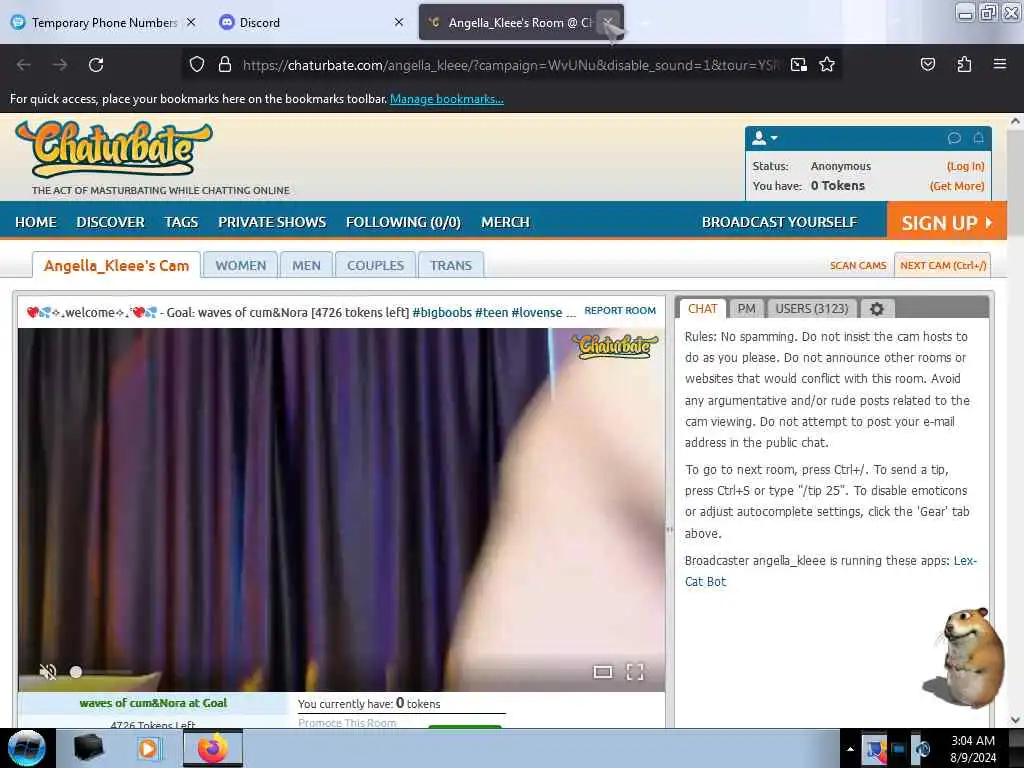Click the browser address bar URL
Image resolution: width=1024 pixels, height=768 pixels.
click(509, 65)
